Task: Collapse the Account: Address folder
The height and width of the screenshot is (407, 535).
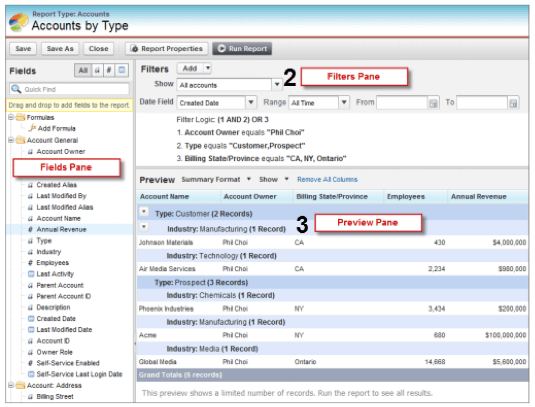Action: 11,385
